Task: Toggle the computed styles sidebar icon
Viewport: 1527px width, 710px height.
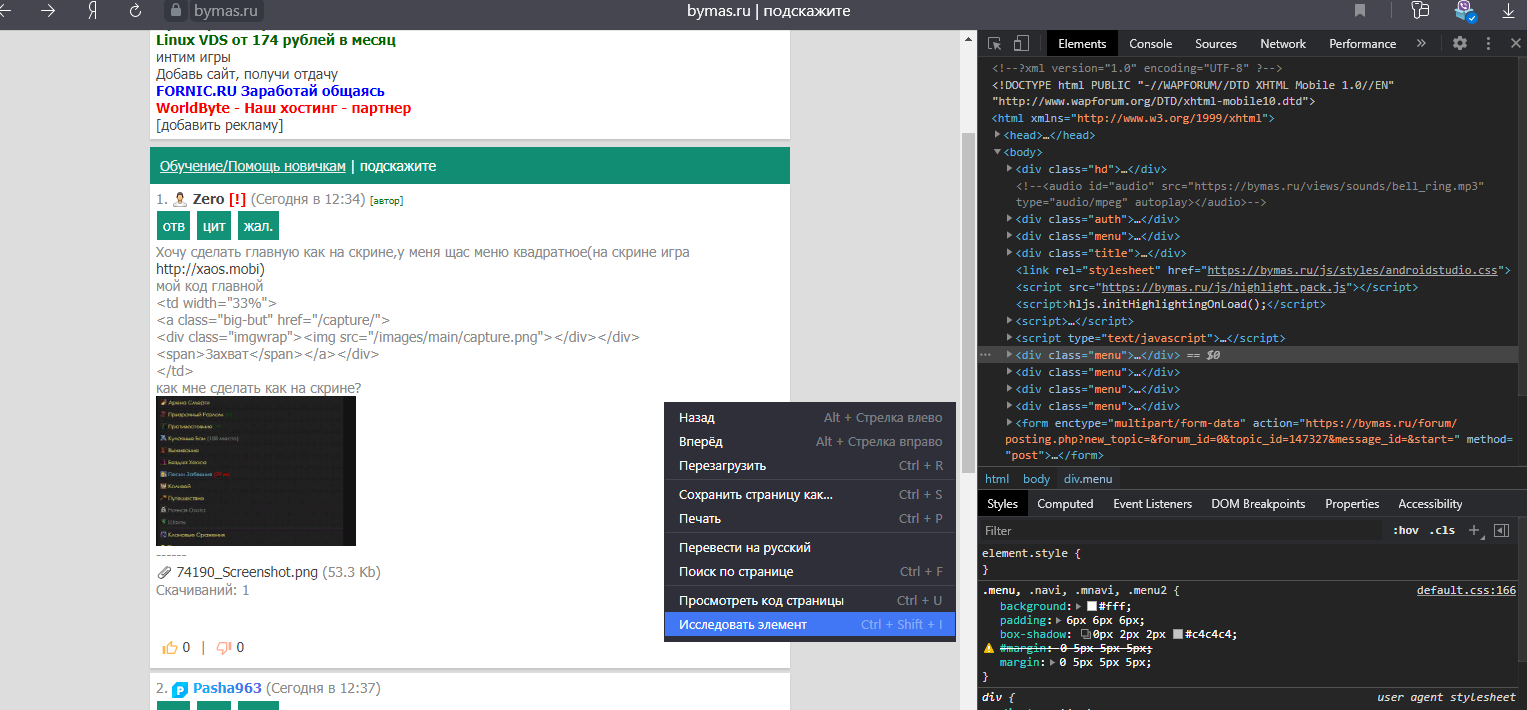Action: (1501, 530)
